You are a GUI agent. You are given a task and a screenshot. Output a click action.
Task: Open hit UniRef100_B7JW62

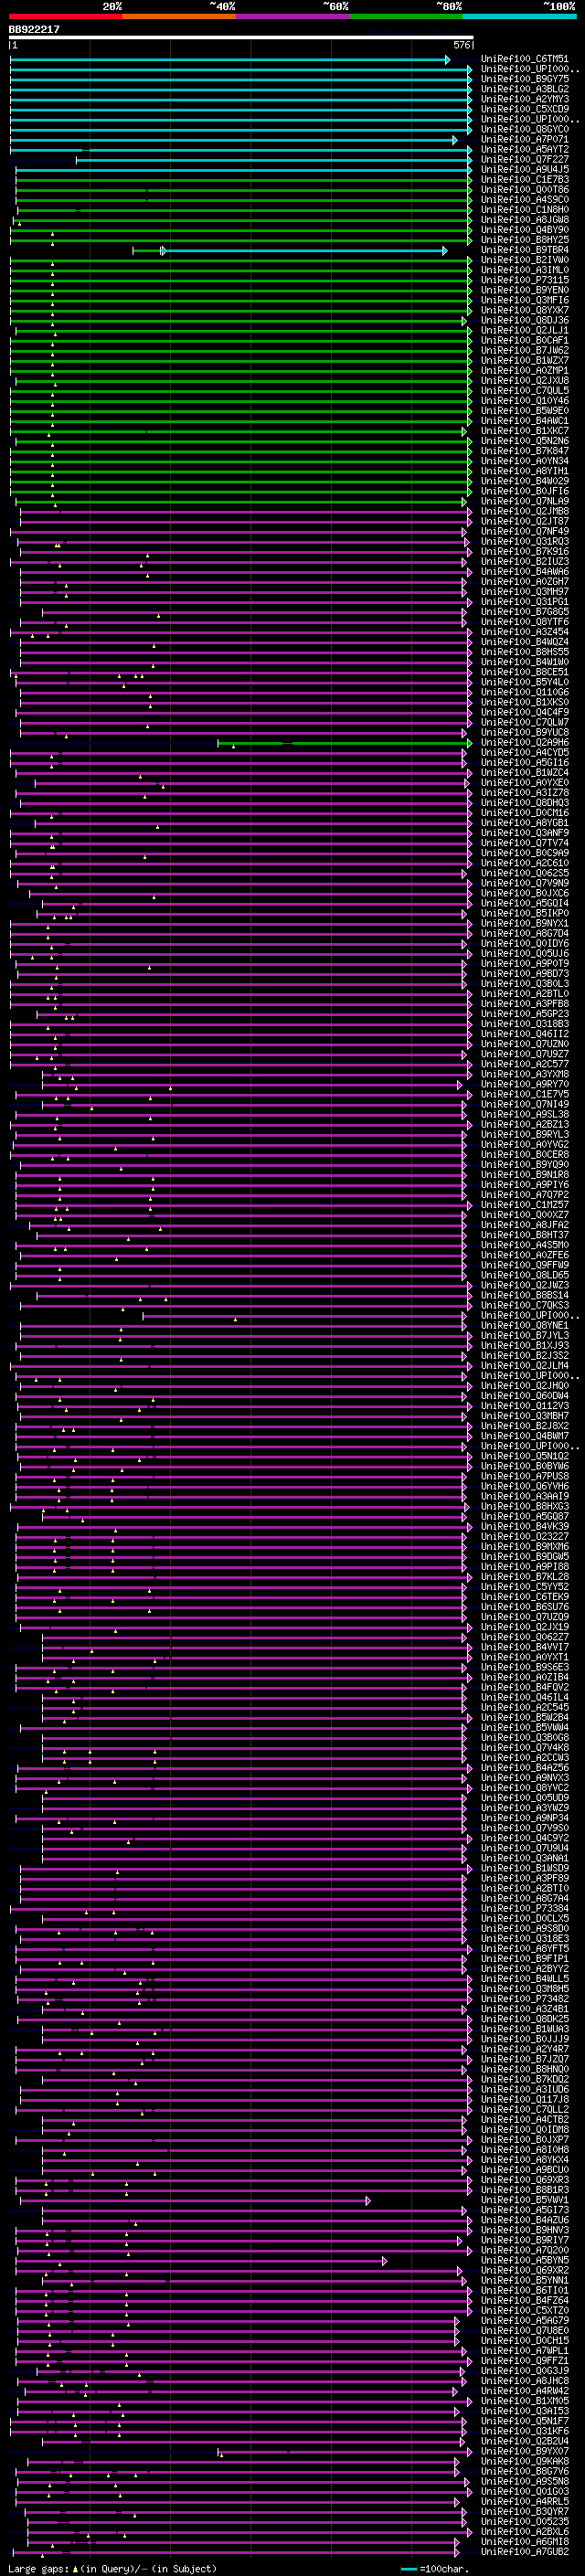point(525,350)
